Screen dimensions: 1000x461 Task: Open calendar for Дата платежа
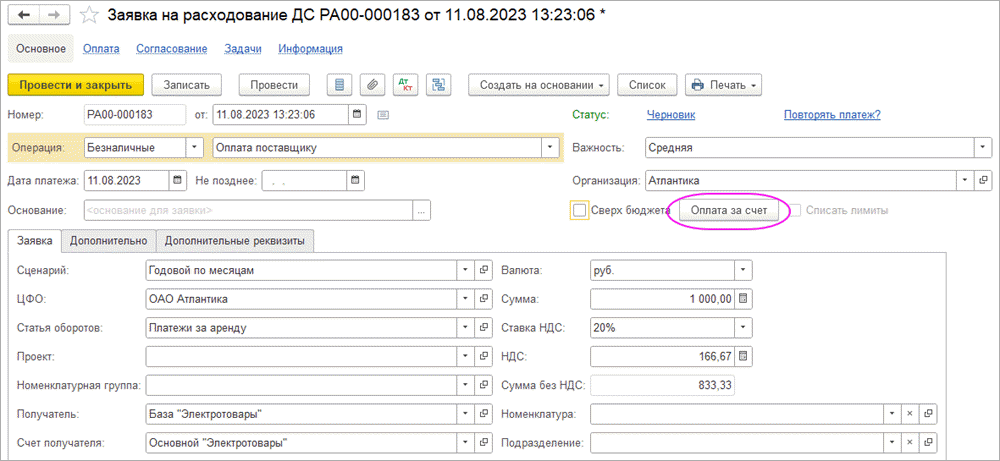[178, 180]
